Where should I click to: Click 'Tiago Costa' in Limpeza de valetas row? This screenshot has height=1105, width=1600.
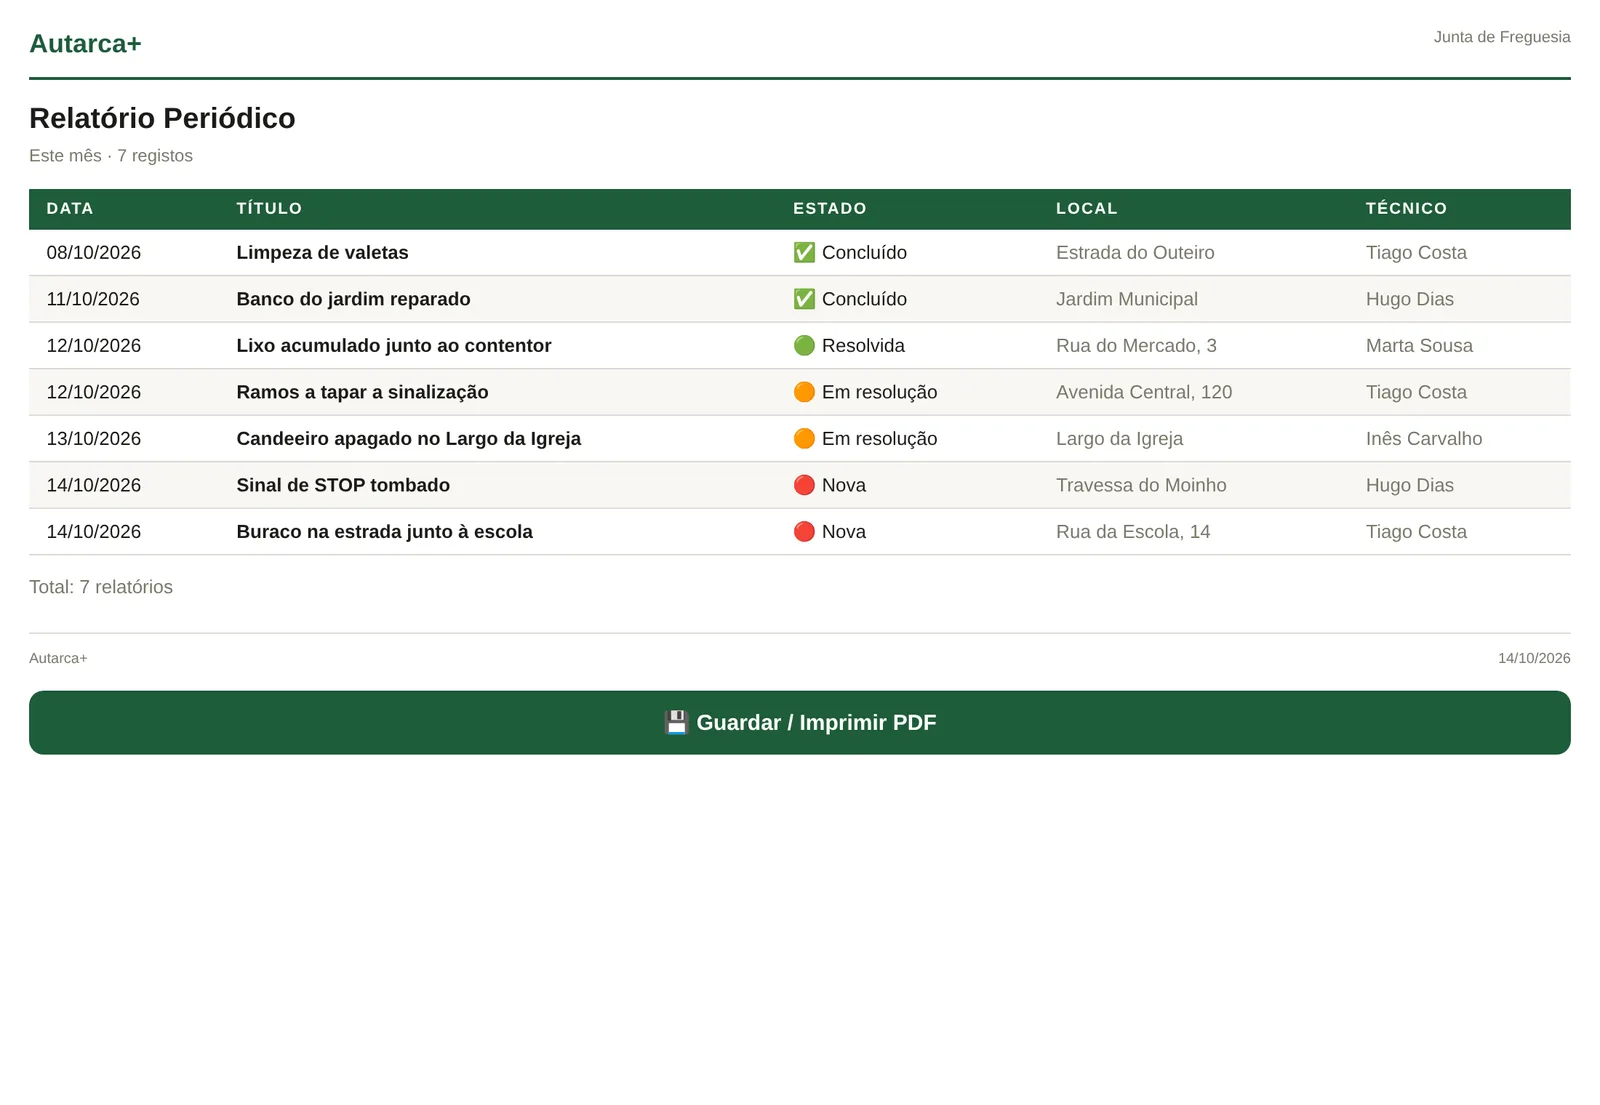pos(1416,253)
